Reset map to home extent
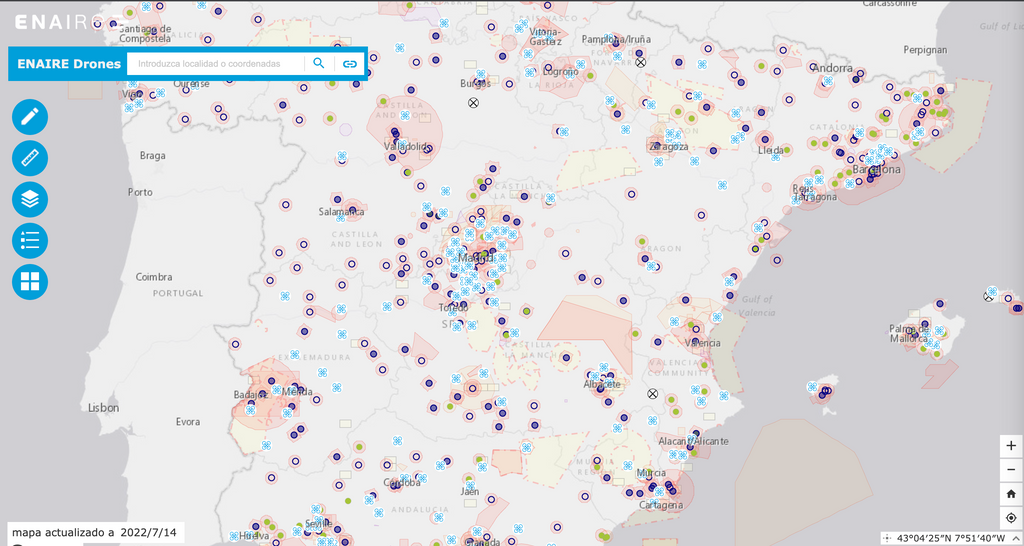1024x546 pixels. (1011, 494)
